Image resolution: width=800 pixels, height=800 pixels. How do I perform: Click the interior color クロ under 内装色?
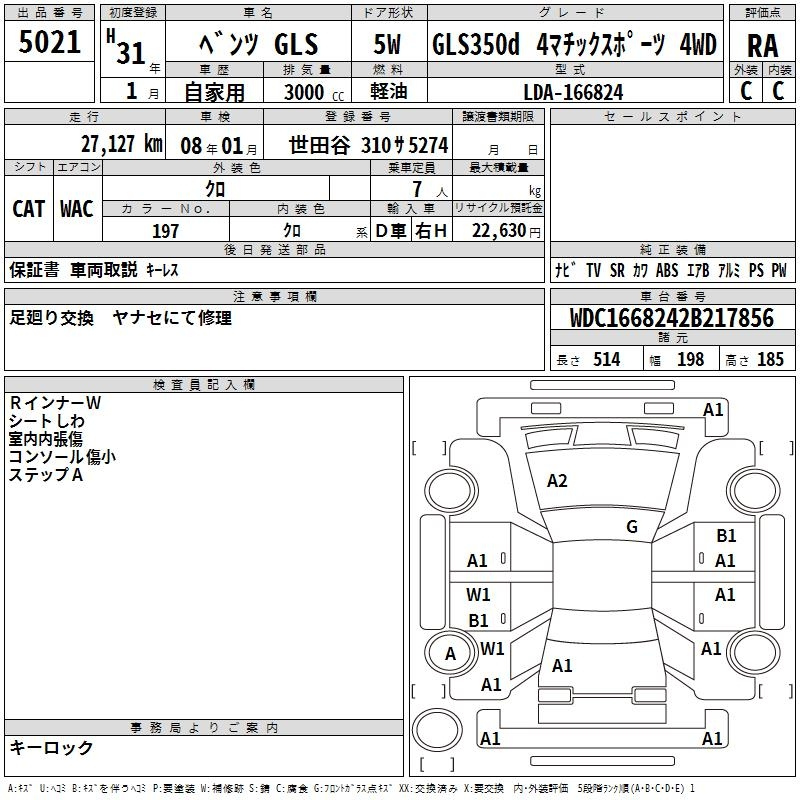292,231
